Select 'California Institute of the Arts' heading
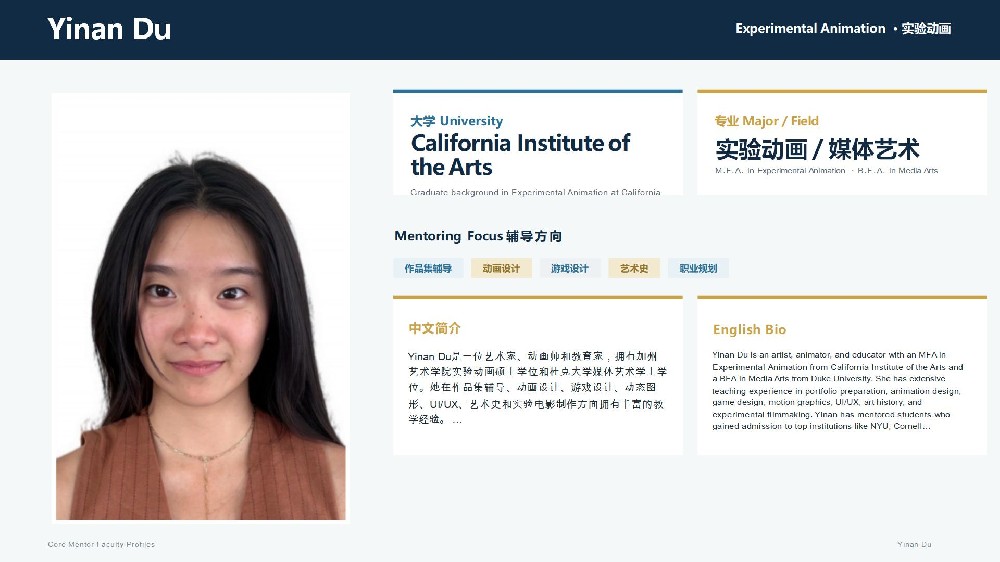This screenshot has width=1000, height=562. [520, 154]
